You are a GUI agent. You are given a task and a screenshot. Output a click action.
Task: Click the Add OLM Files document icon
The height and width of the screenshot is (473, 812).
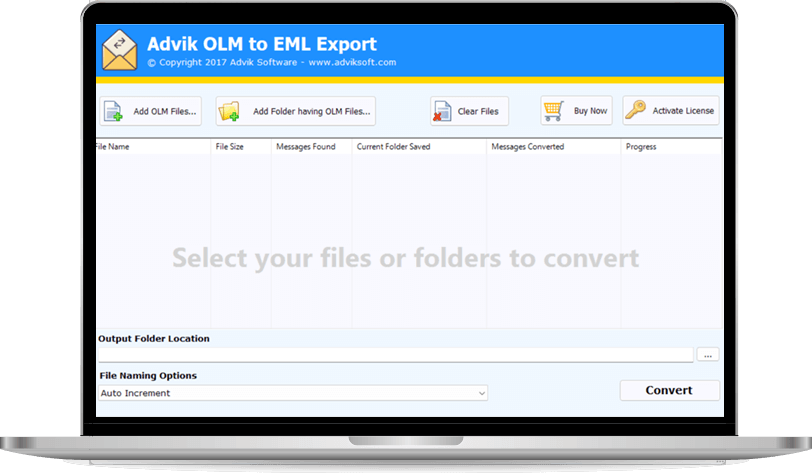coord(113,111)
